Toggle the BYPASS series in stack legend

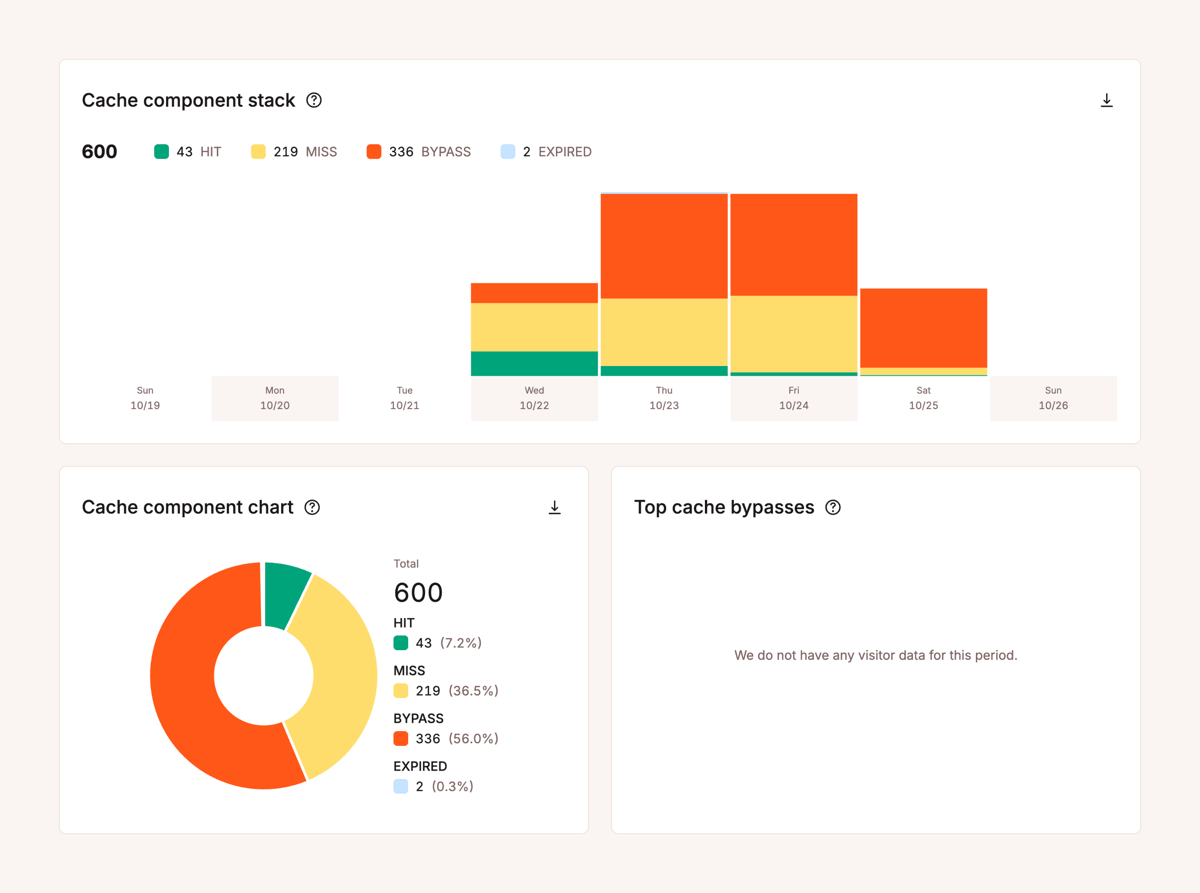coord(418,151)
